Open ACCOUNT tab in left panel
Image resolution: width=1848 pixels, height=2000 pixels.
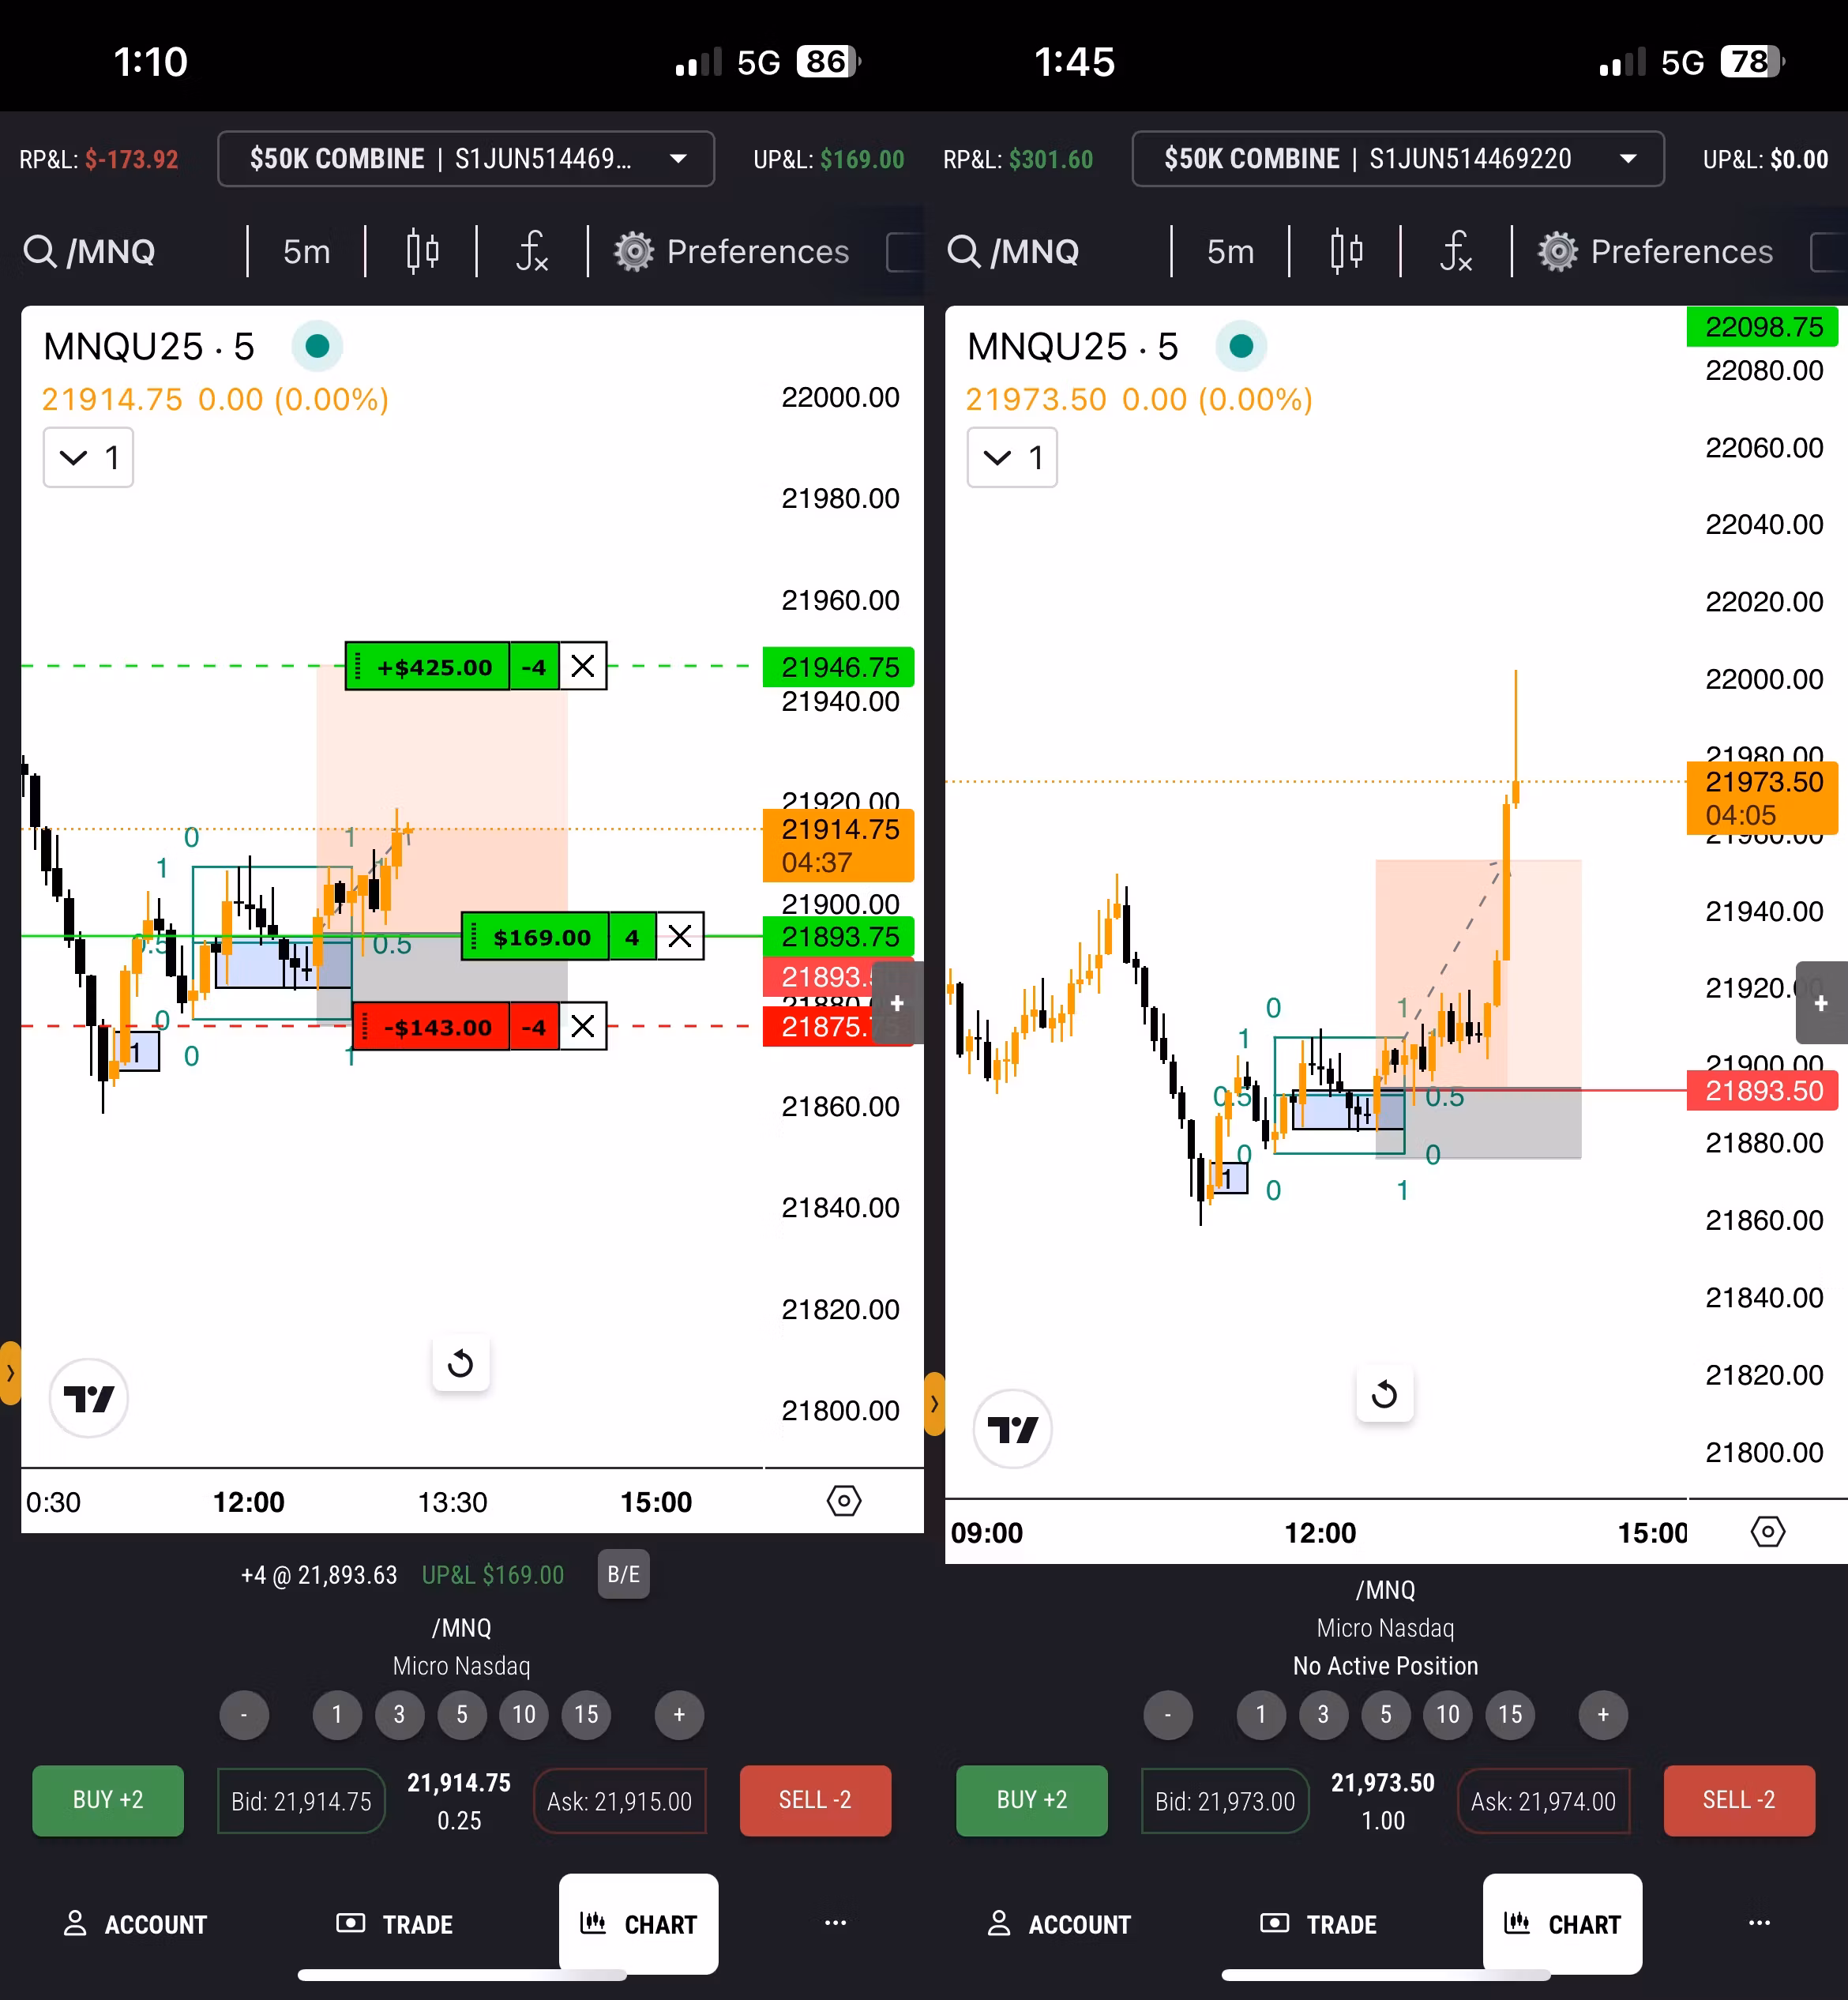point(136,1924)
